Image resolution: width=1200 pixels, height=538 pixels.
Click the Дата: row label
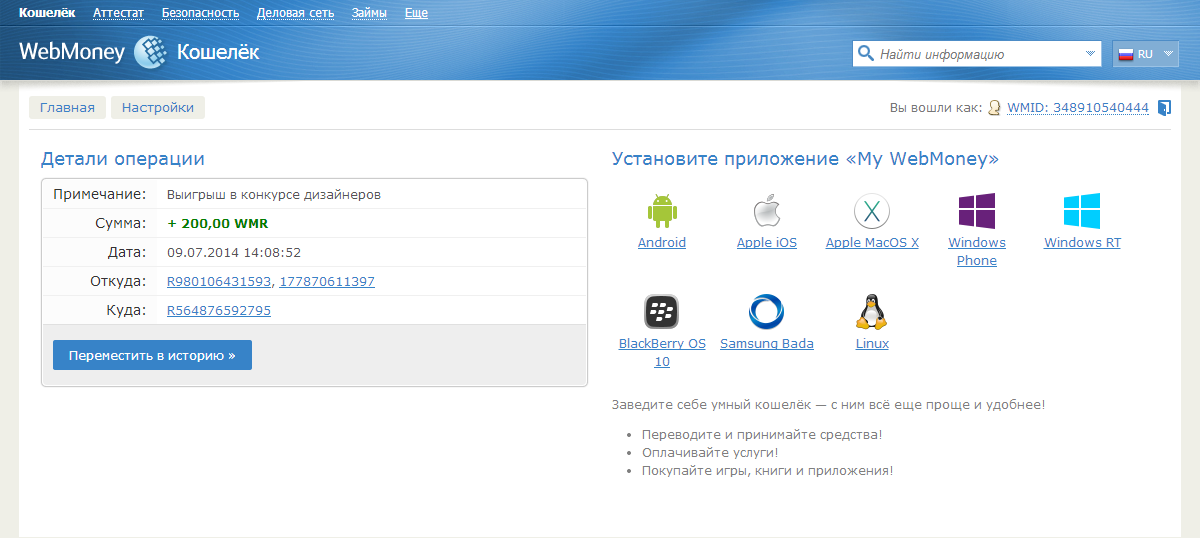pos(127,252)
